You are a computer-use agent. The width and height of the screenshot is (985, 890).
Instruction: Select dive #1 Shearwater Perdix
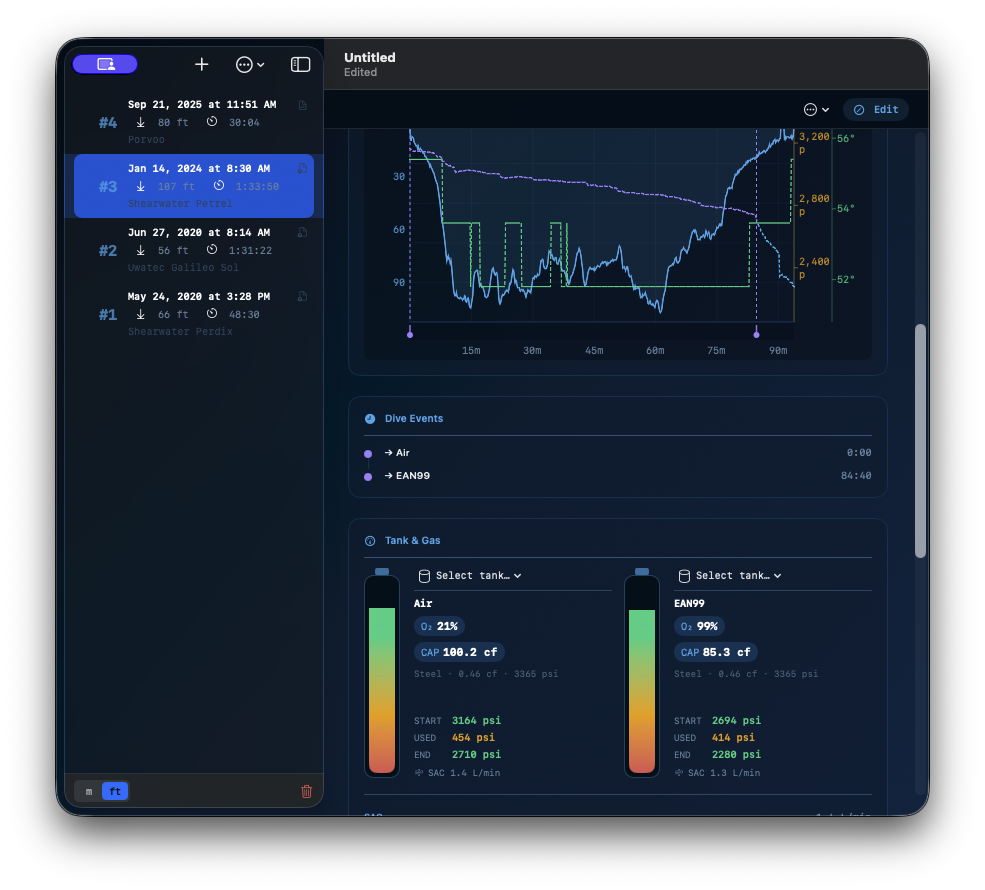click(194, 314)
